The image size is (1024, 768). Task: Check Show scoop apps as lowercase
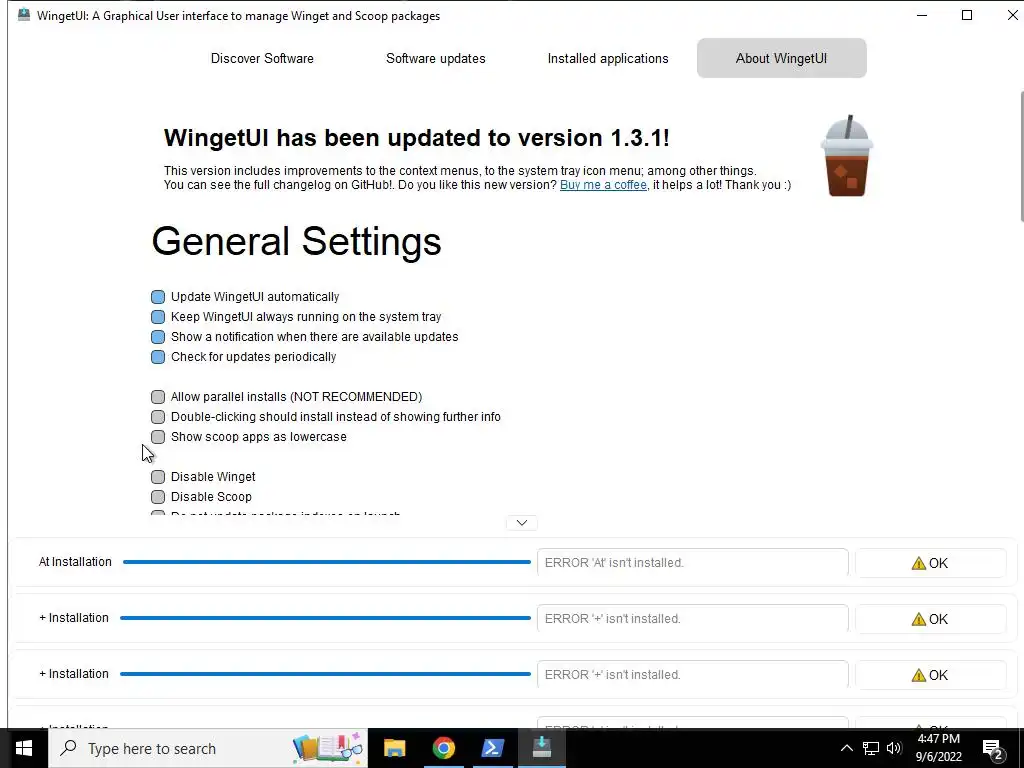[158, 437]
